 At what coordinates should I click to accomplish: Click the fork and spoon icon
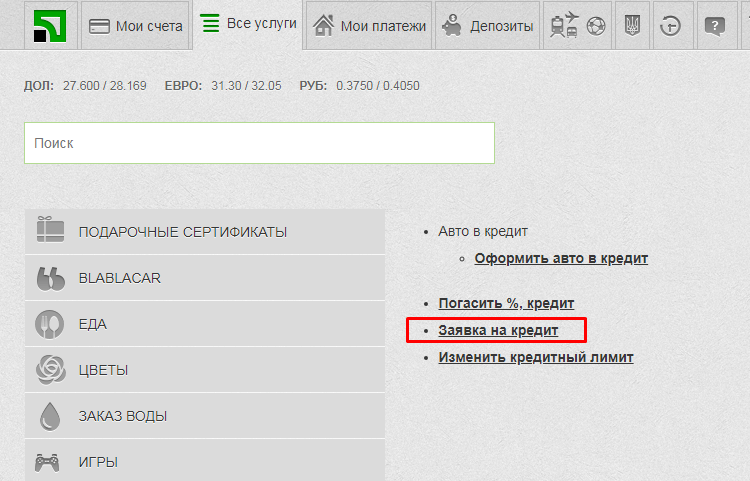click(x=49, y=325)
